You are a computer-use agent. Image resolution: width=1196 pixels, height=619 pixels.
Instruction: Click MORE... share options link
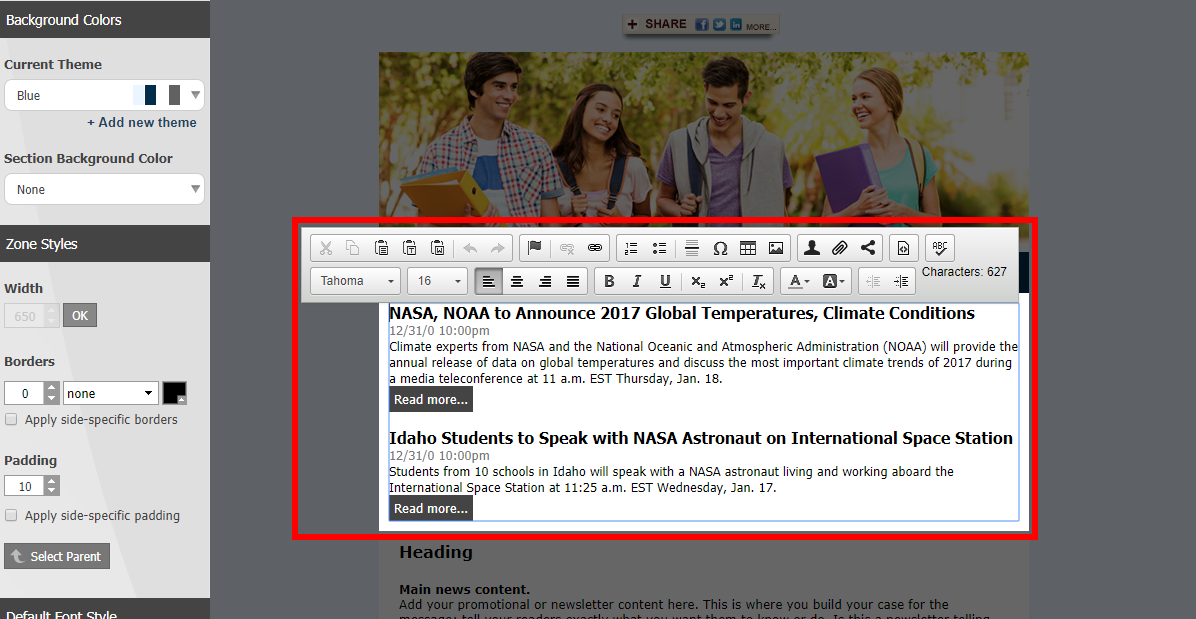click(761, 27)
